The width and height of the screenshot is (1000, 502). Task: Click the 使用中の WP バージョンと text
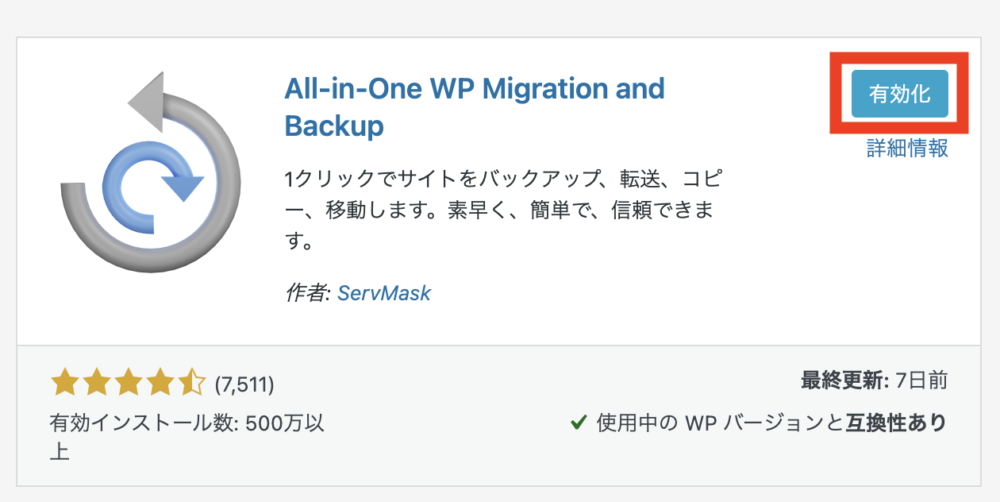[x=721, y=422]
